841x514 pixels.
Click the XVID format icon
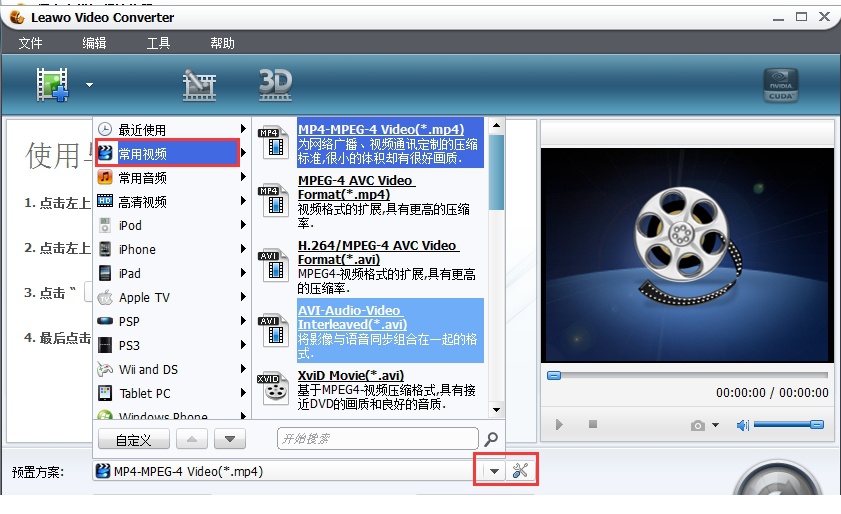point(274,389)
